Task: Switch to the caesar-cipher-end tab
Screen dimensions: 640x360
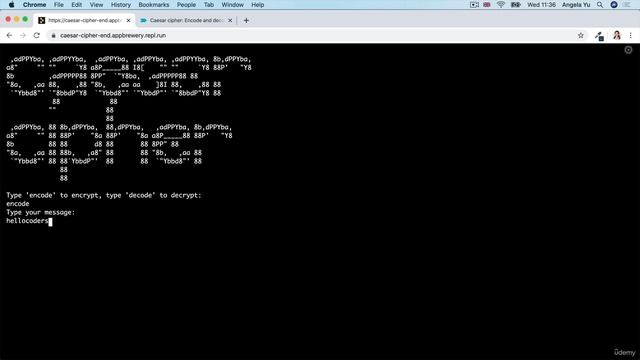Action: [x=84, y=20]
